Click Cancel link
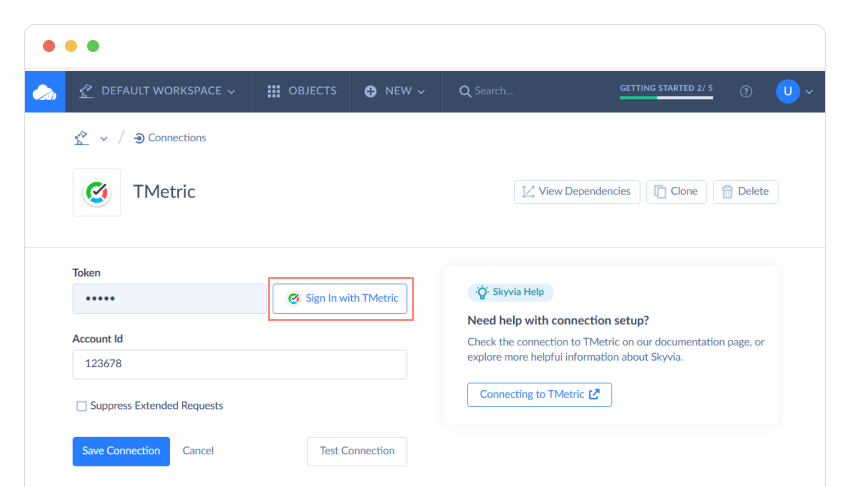The width and height of the screenshot is (851, 487). tap(198, 451)
